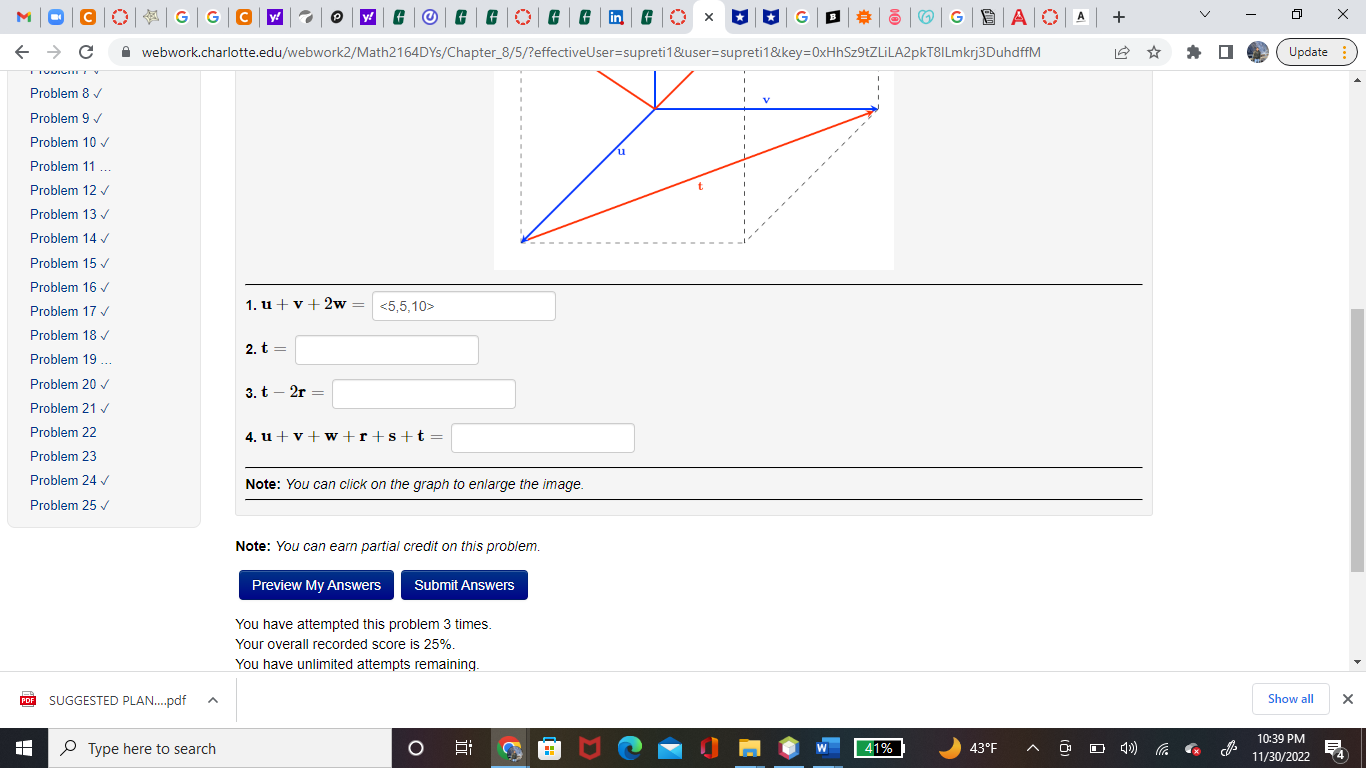
Task: Click the answer field for t
Action: (387, 350)
